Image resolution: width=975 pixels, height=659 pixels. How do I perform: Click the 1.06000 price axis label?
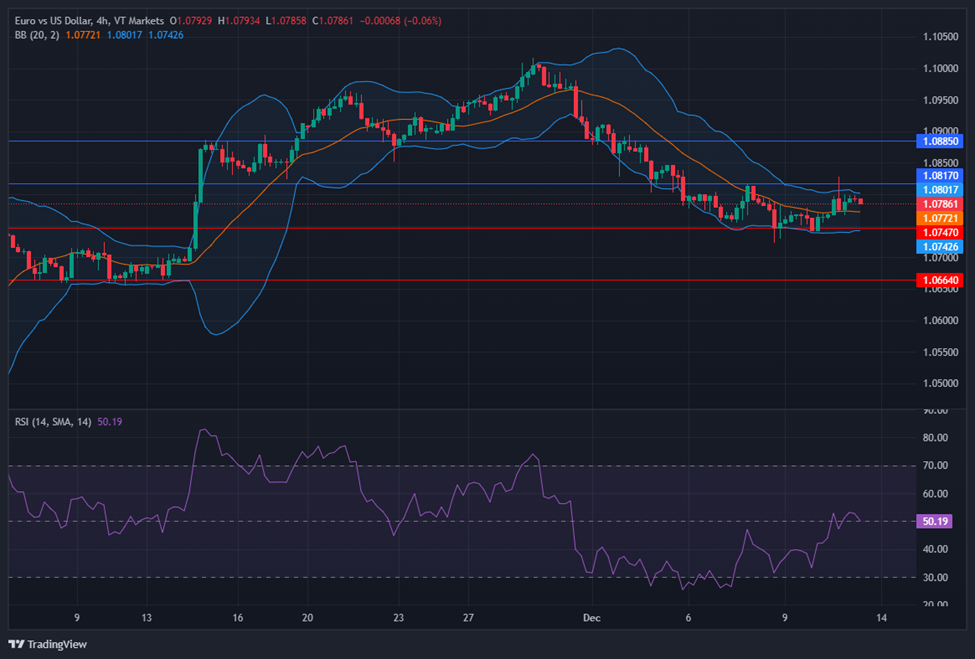(941, 321)
